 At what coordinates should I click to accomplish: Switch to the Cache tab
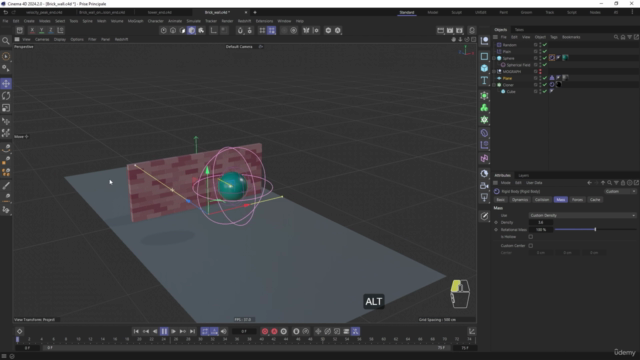[595, 200]
